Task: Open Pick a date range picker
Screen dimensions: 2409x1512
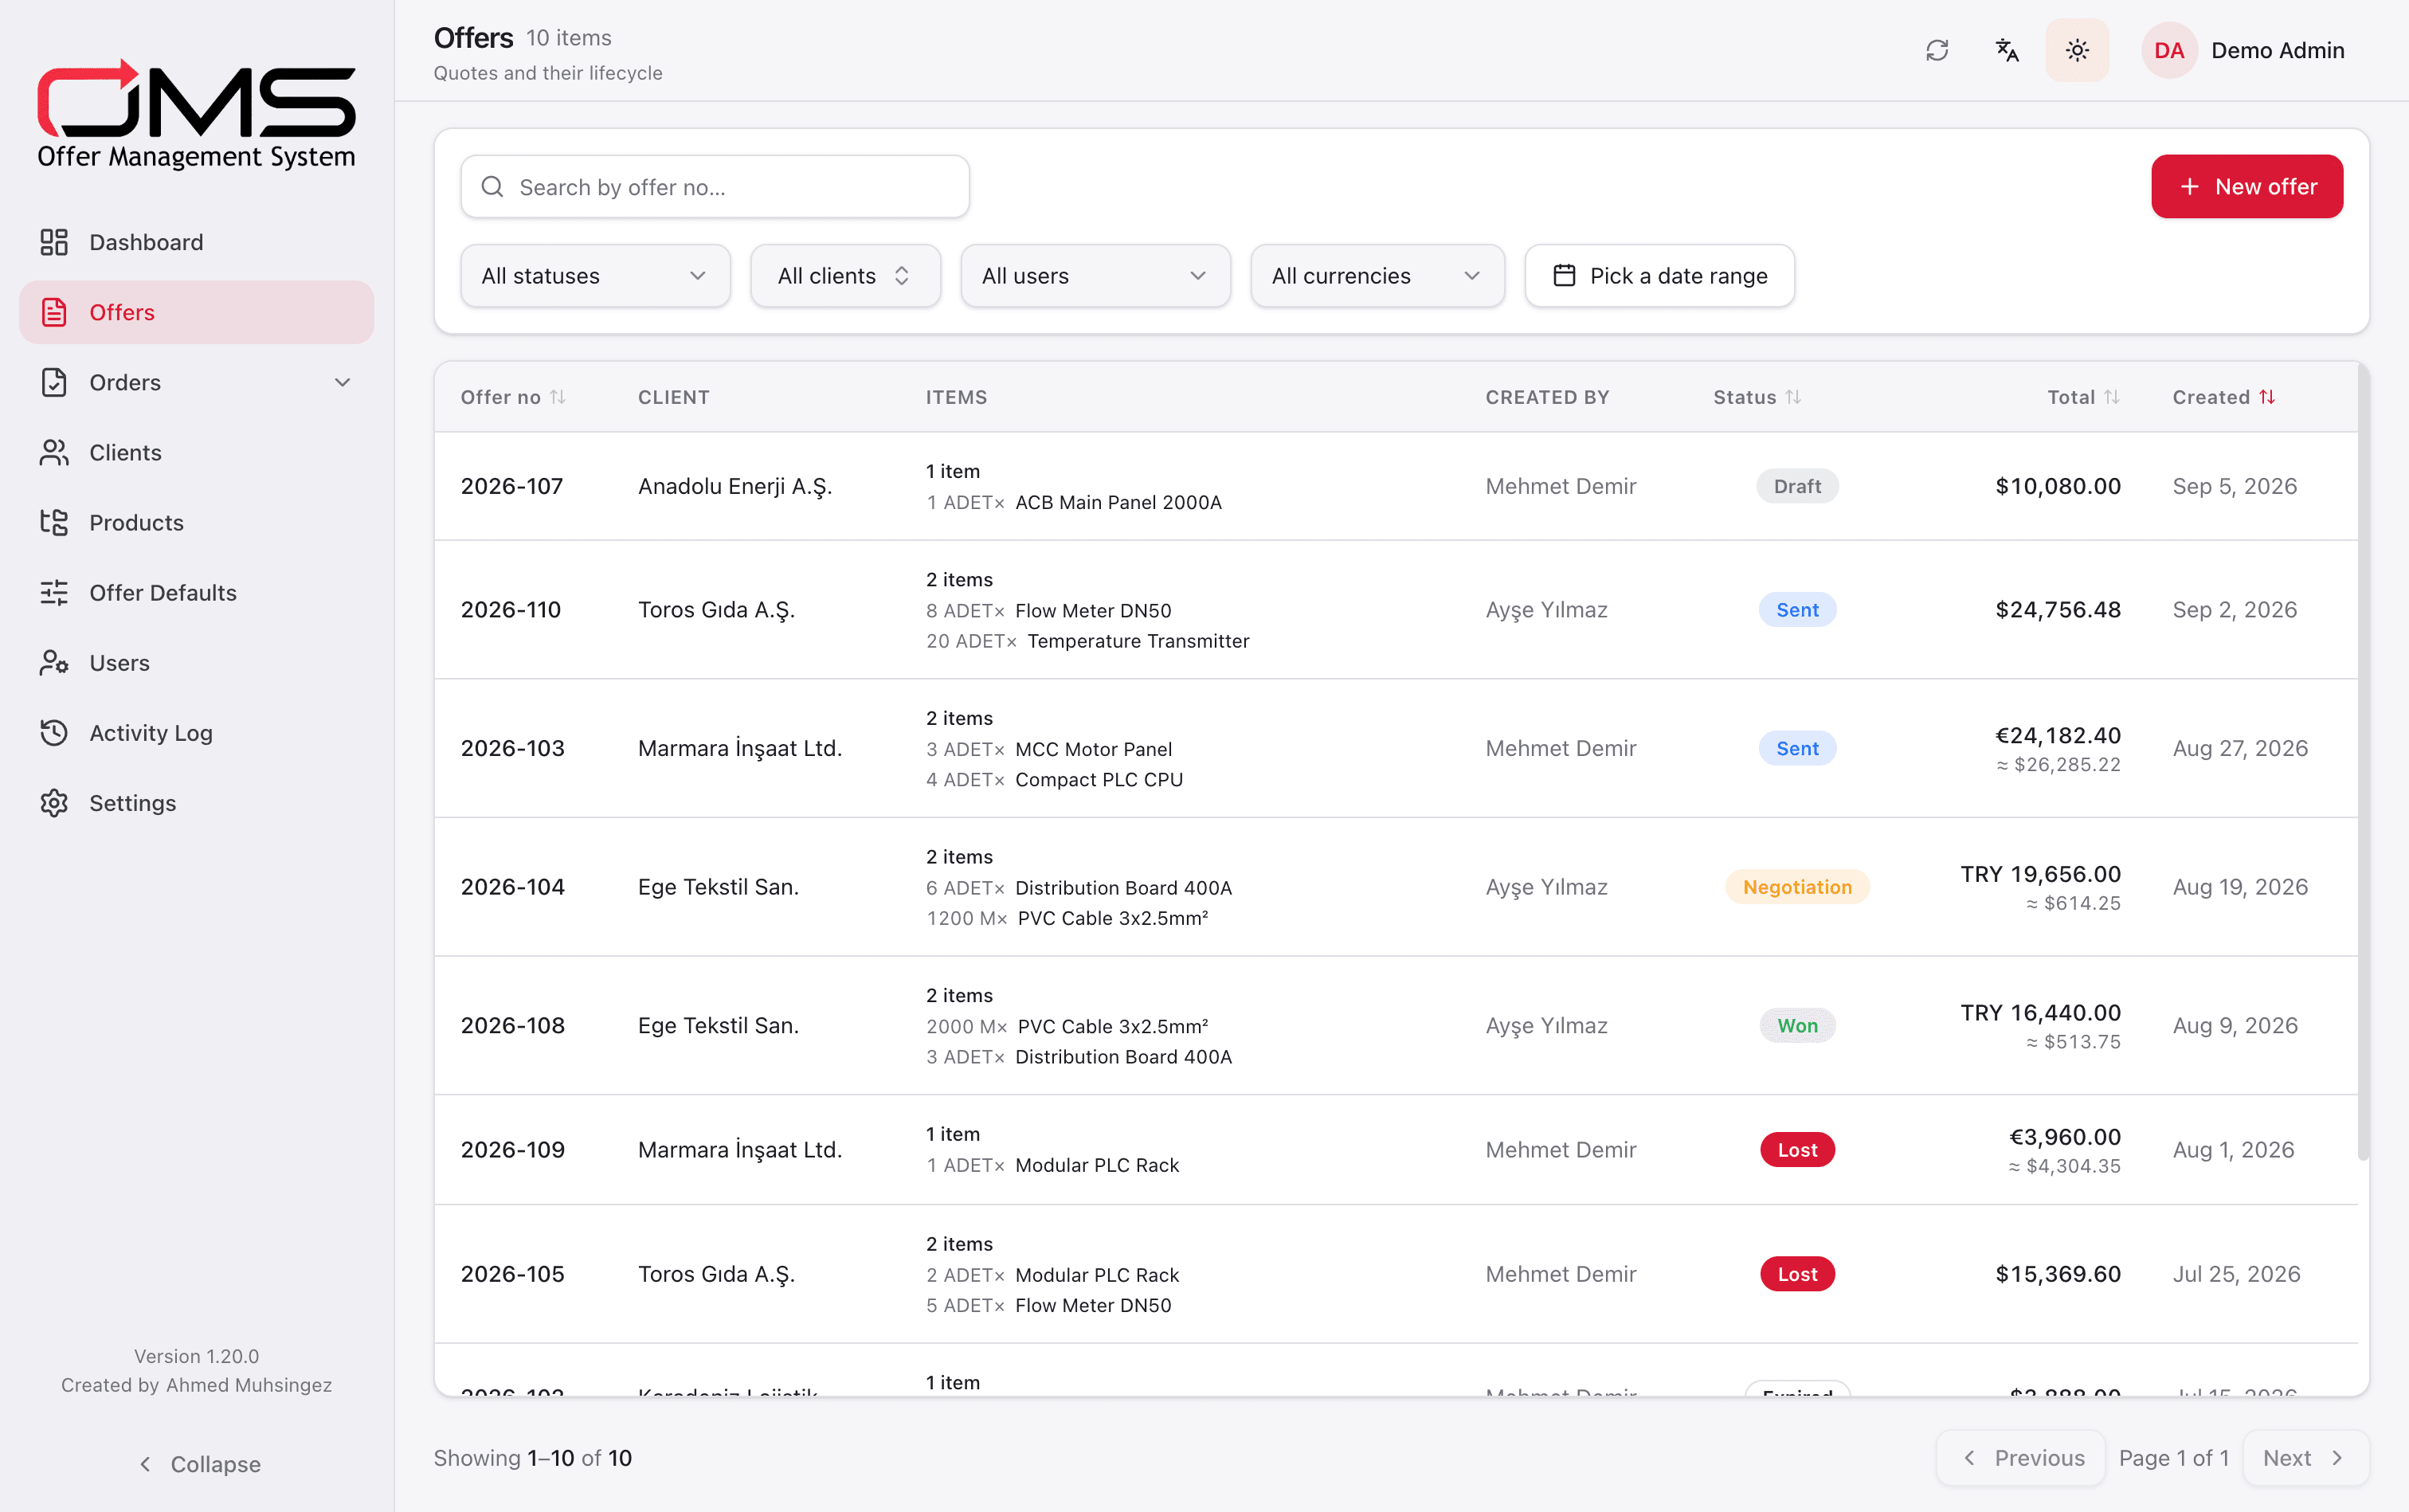Action: pos(1659,275)
